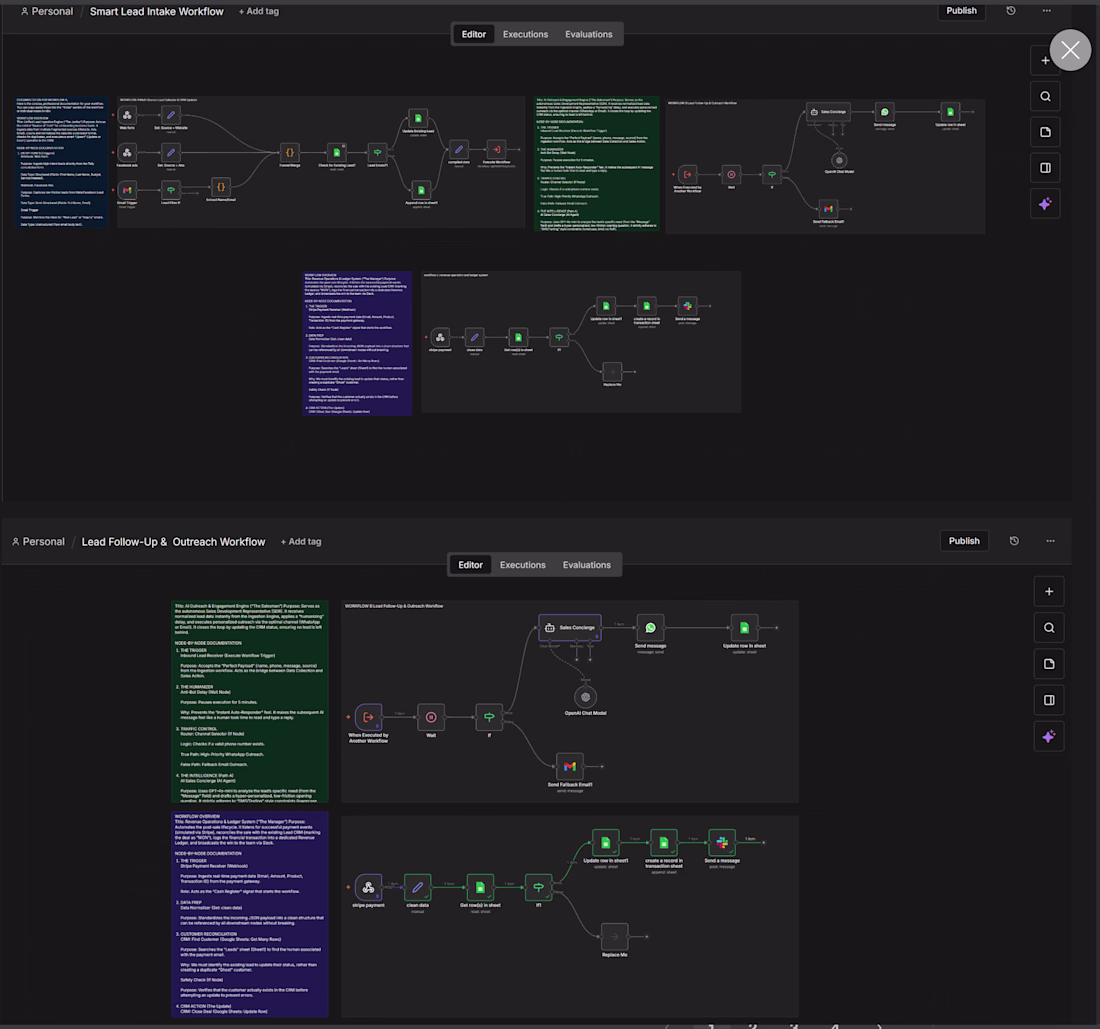Select 'Update row in sheet1' node in Lead Follow-Up workflow
The width and height of the screenshot is (1100, 1029).
coord(605,843)
